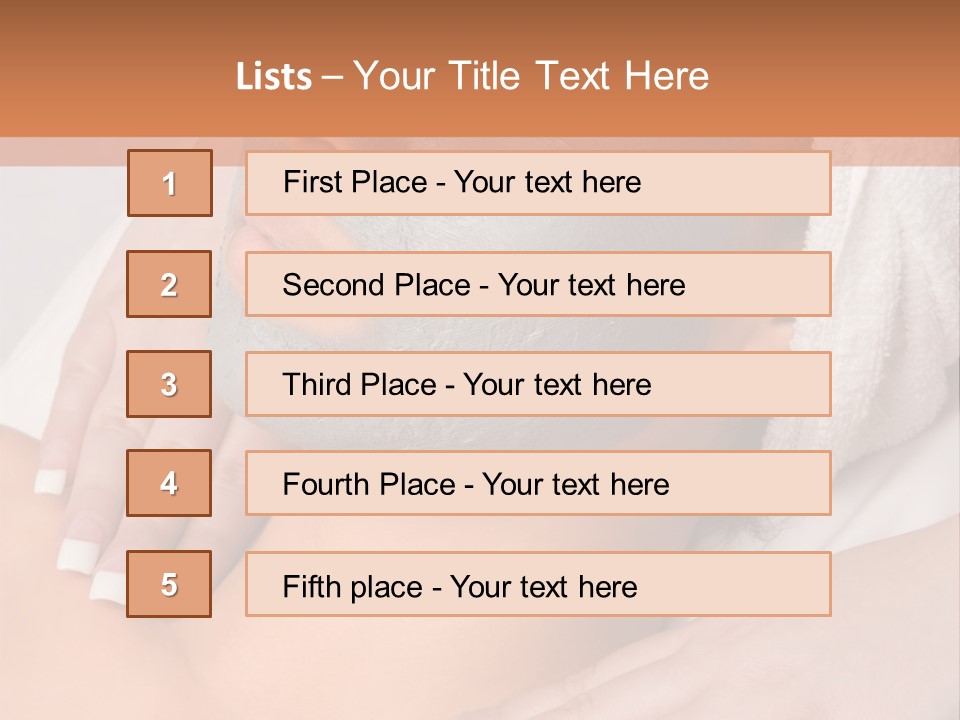Click Fourth Place text bar
Viewport: 960px width, 720px height.
[x=538, y=483]
